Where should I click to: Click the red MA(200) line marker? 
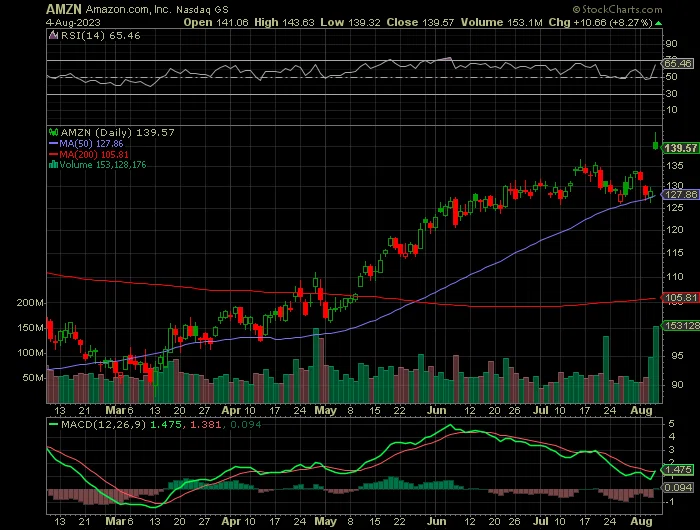[x=53, y=154]
